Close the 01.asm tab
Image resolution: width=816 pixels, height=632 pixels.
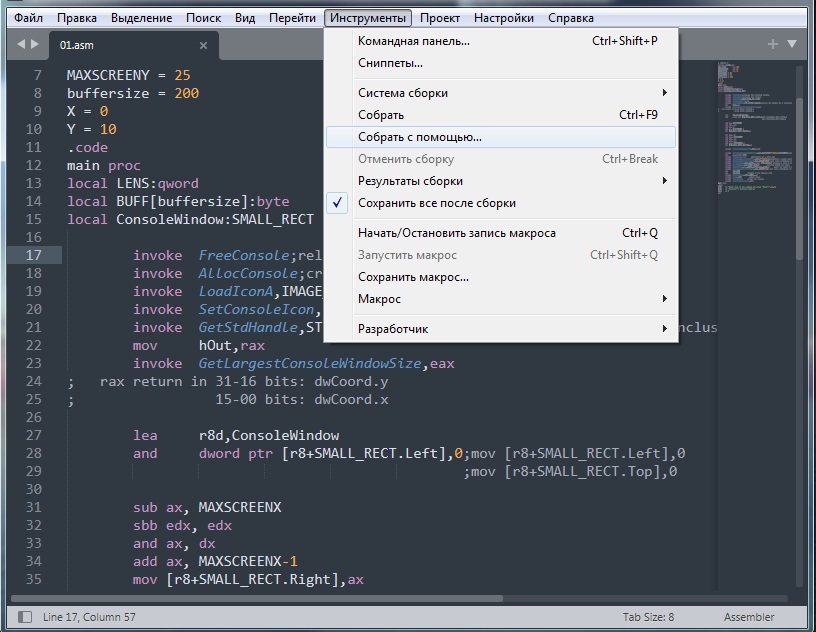[203, 45]
